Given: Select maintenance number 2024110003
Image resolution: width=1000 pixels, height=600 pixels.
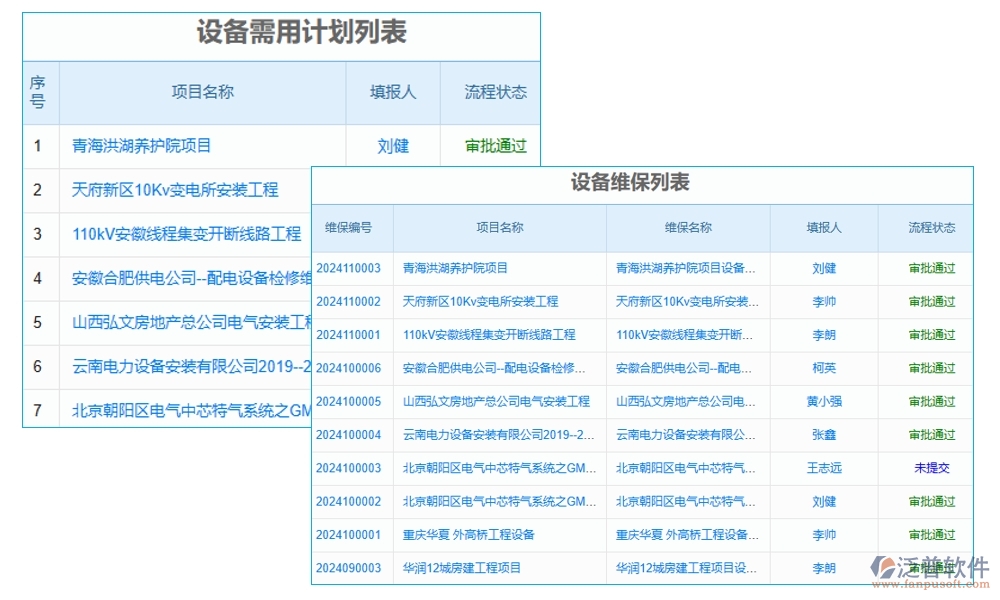Looking at the screenshot, I should pyautogui.click(x=349, y=268).
